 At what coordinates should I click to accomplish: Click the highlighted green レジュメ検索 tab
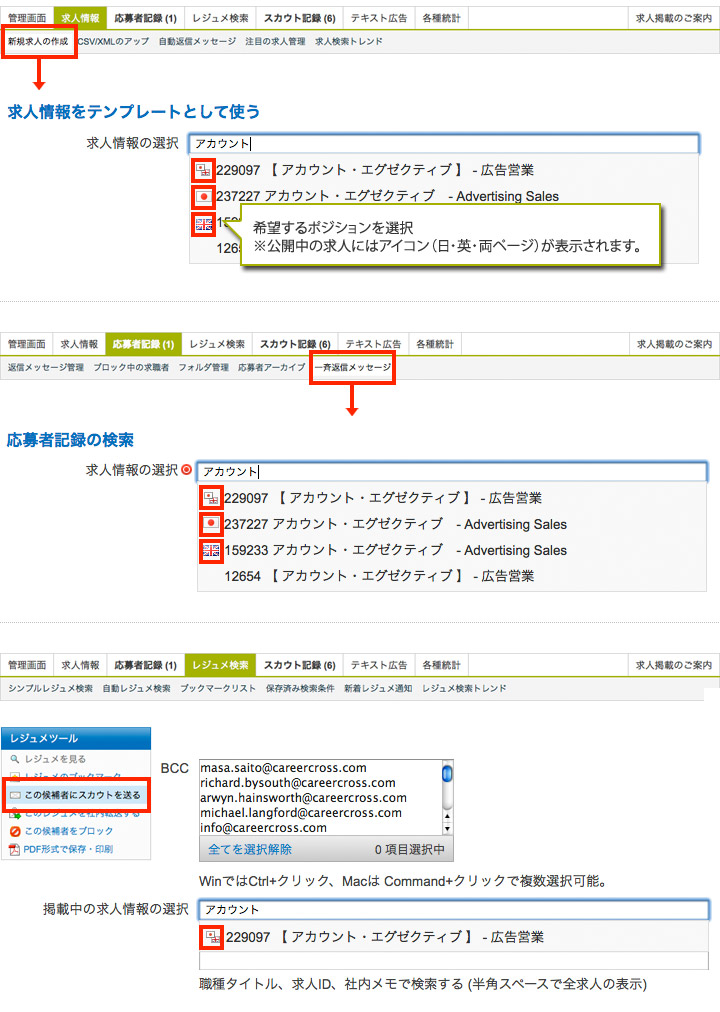[220, 665]
